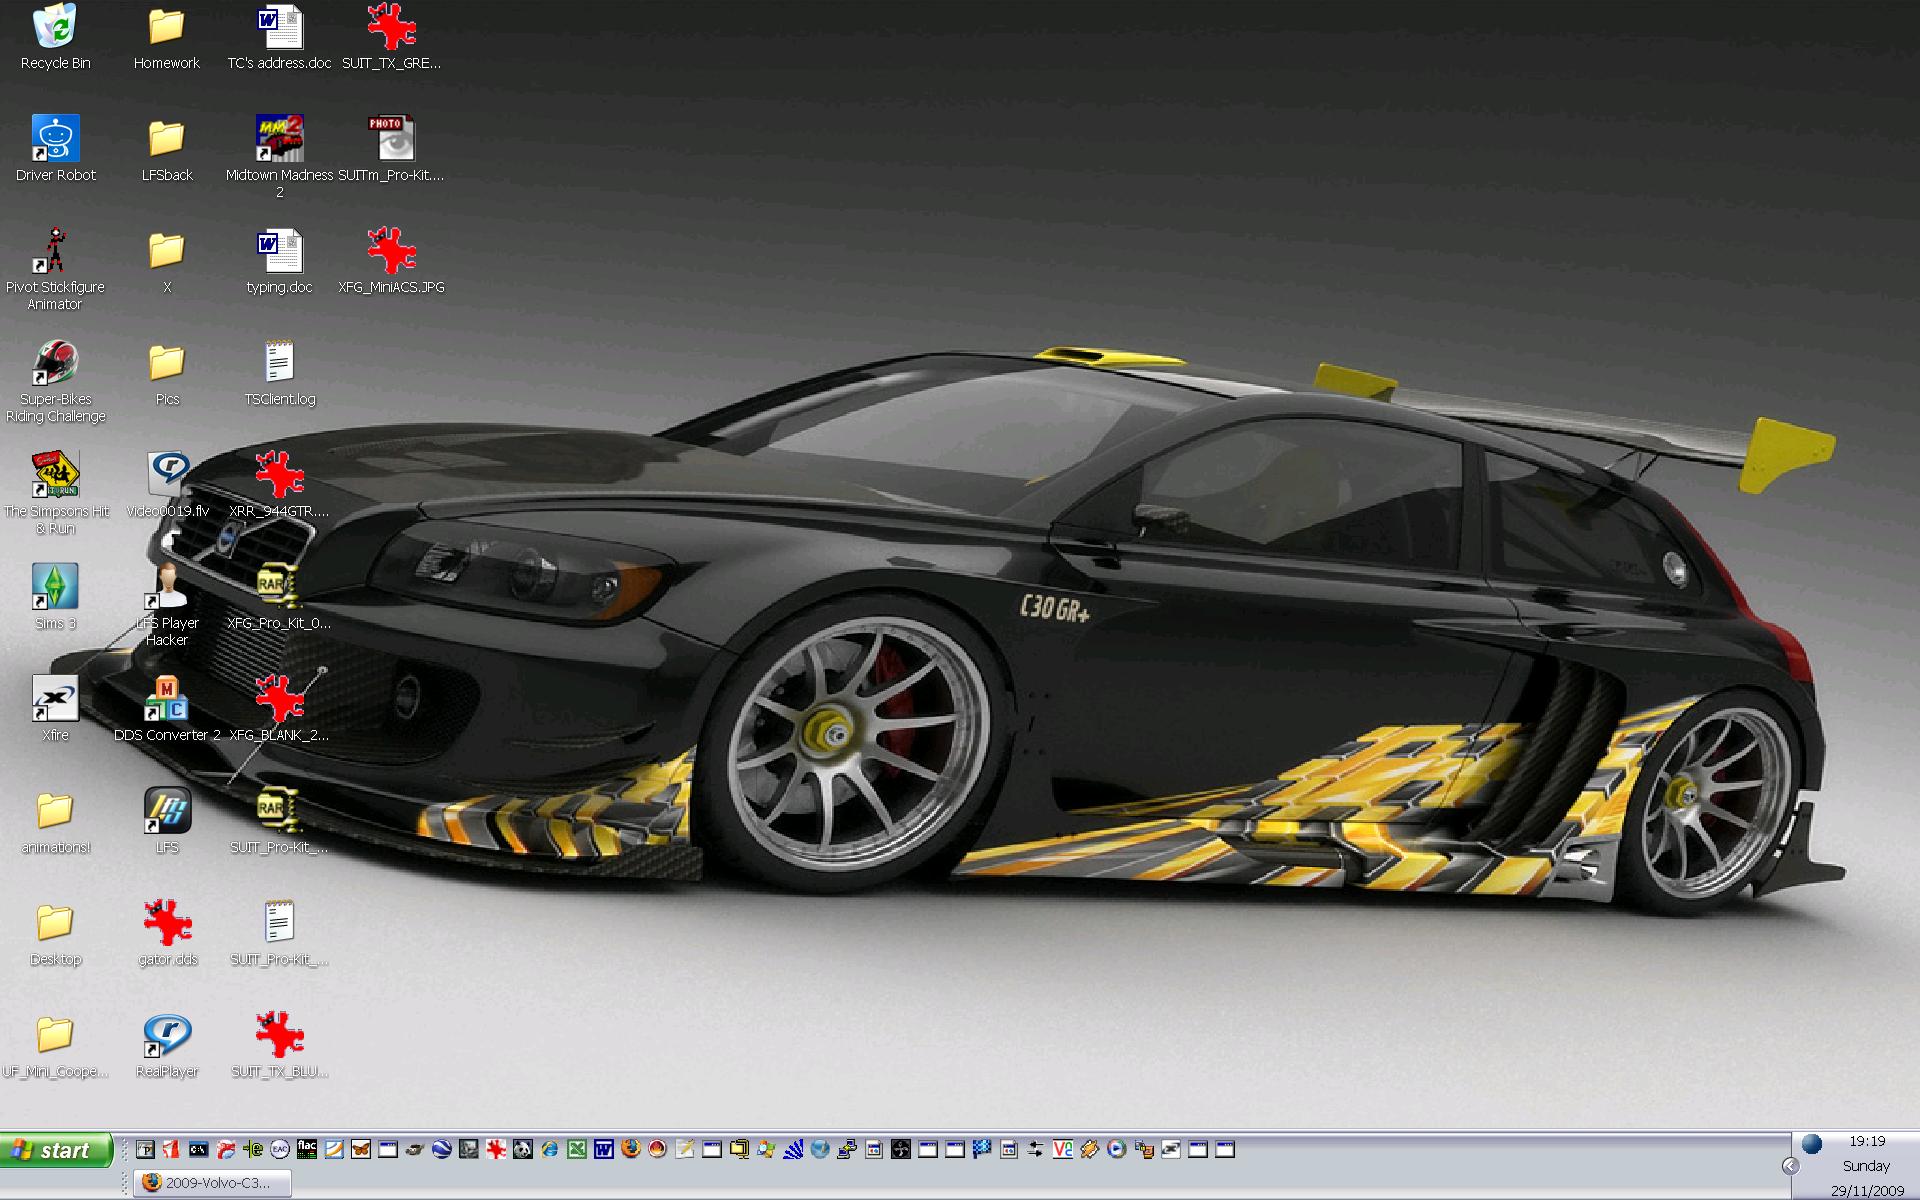This screenshot has width=1920, height=1200.
Task: Launch LFS game shortcut
Action: click(167, 811)
